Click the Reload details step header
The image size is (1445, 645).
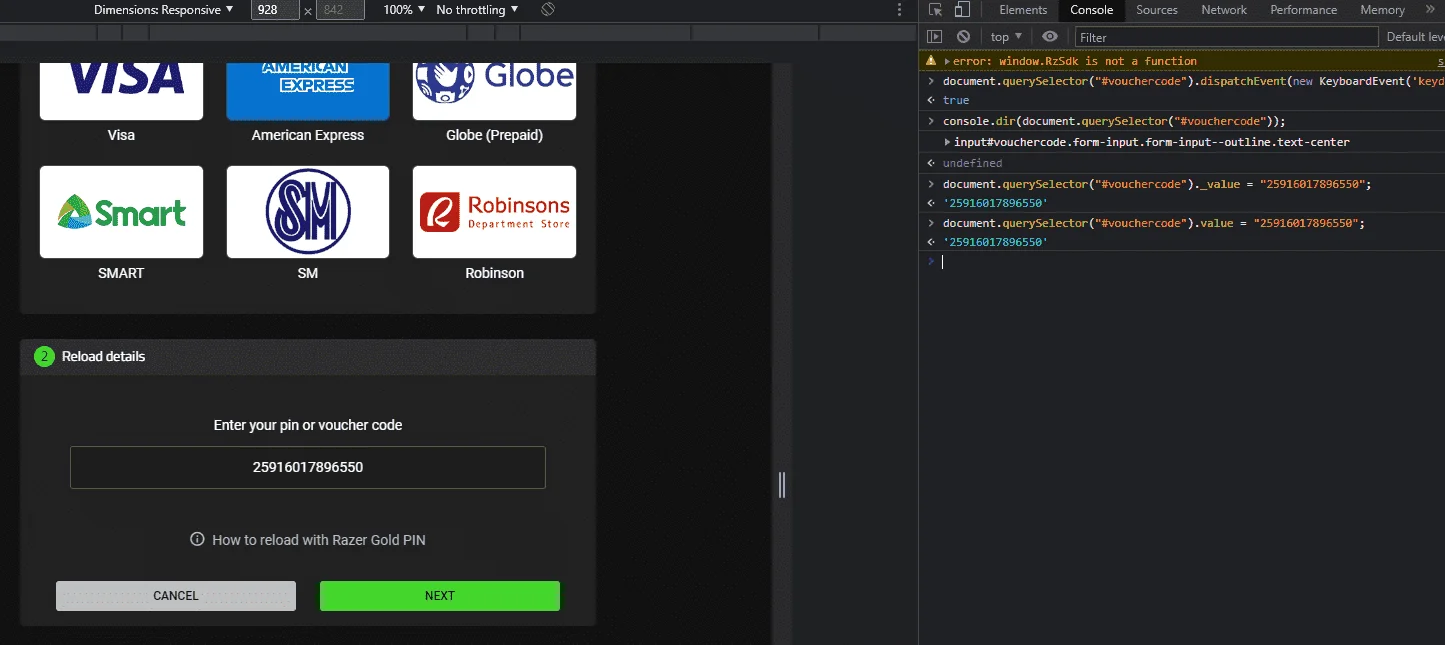point(308,356)
